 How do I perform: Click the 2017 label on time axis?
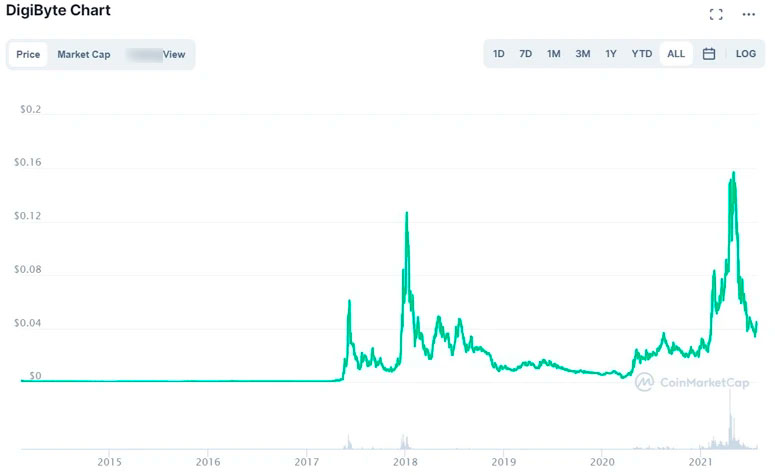click(307, 462)
